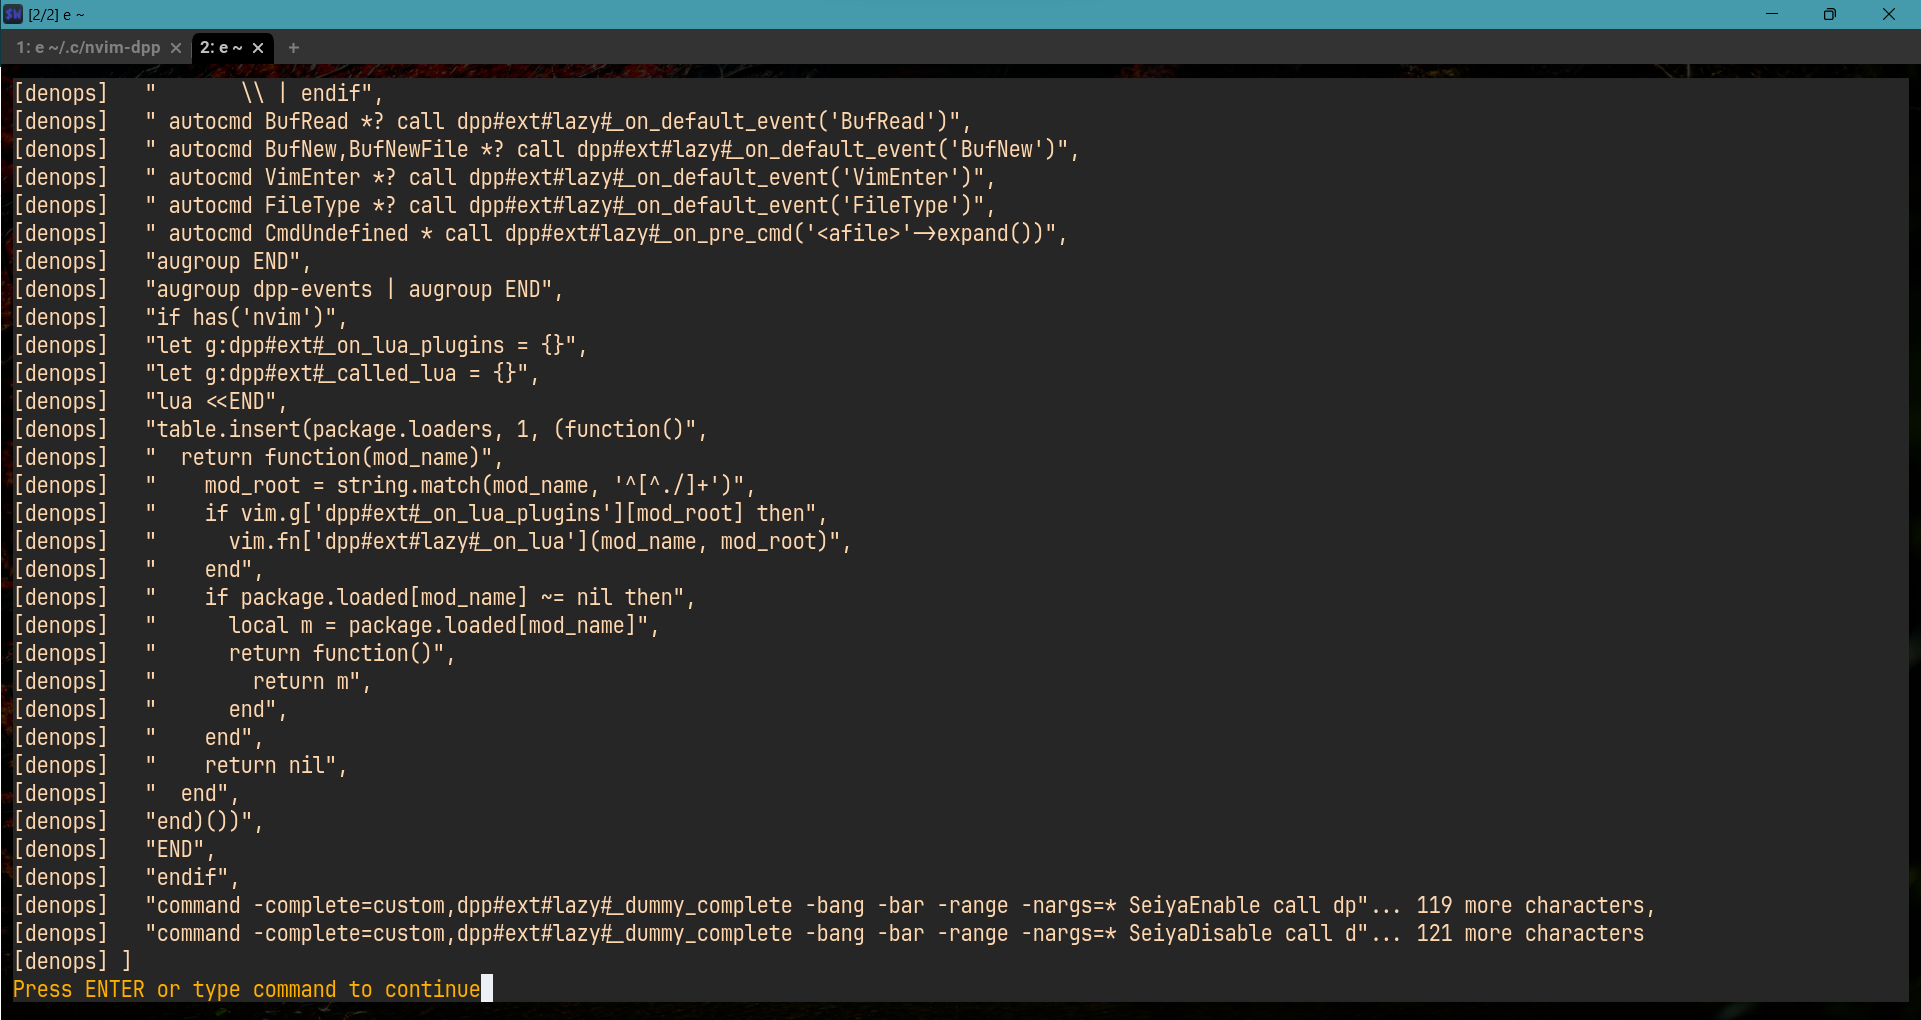The width and height of the screenshot is (1921, 1020).
Task: Click the terminal app icon in title bar
Action: [x=13, y=14]
